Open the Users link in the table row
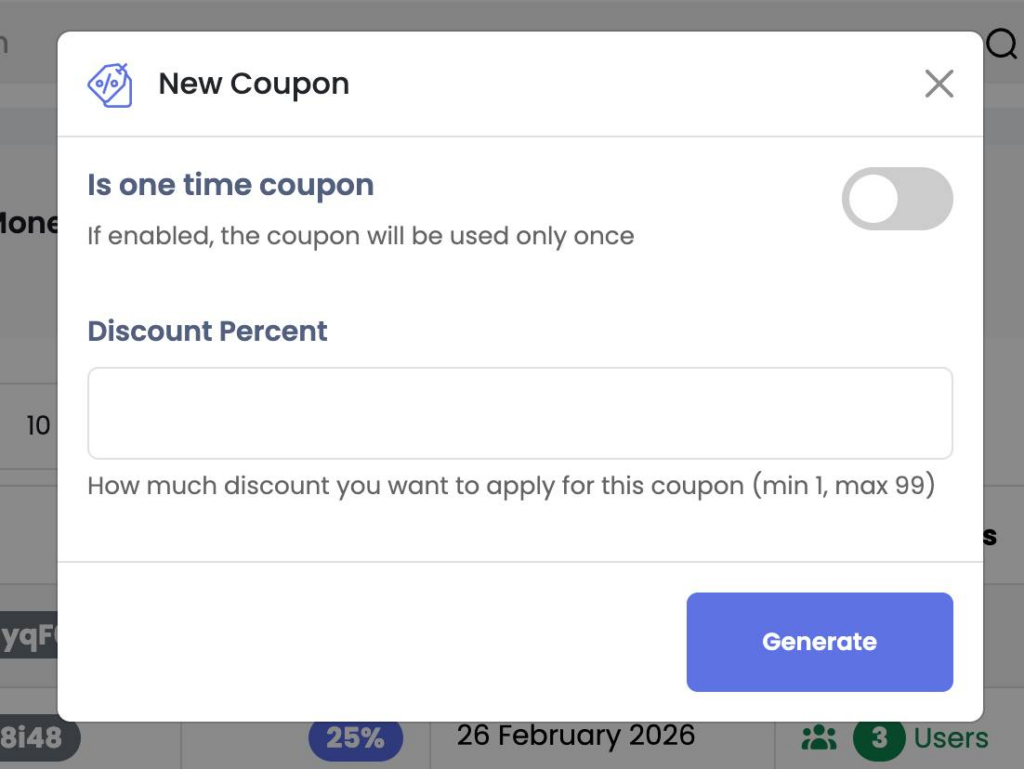The height and width of the screenshot is (769, 1024). 951,739
